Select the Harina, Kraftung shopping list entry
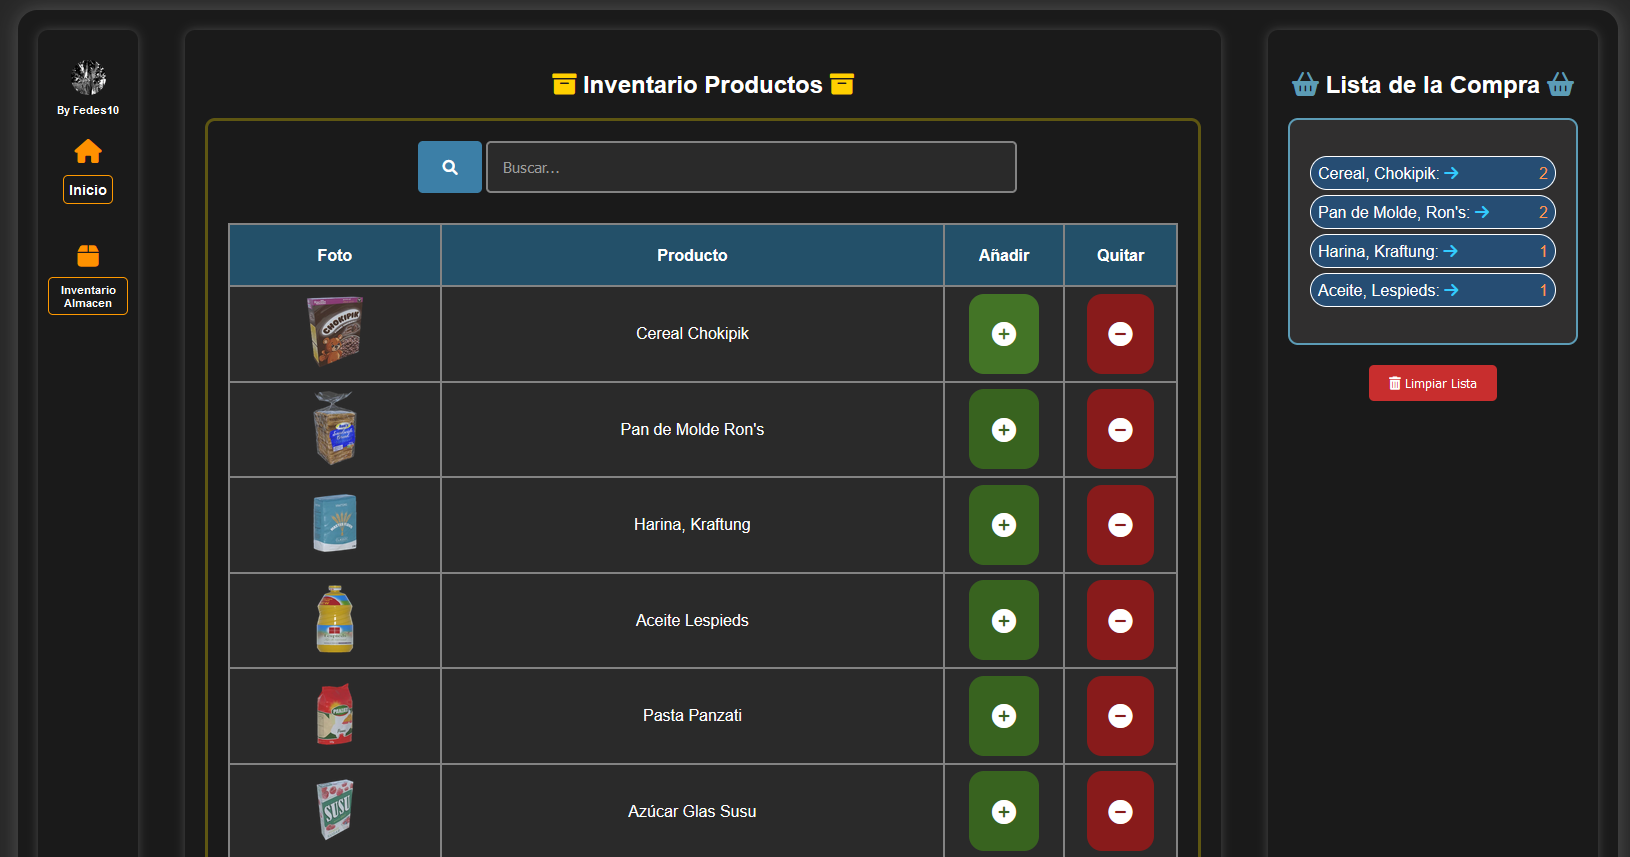 point(1432,251)
